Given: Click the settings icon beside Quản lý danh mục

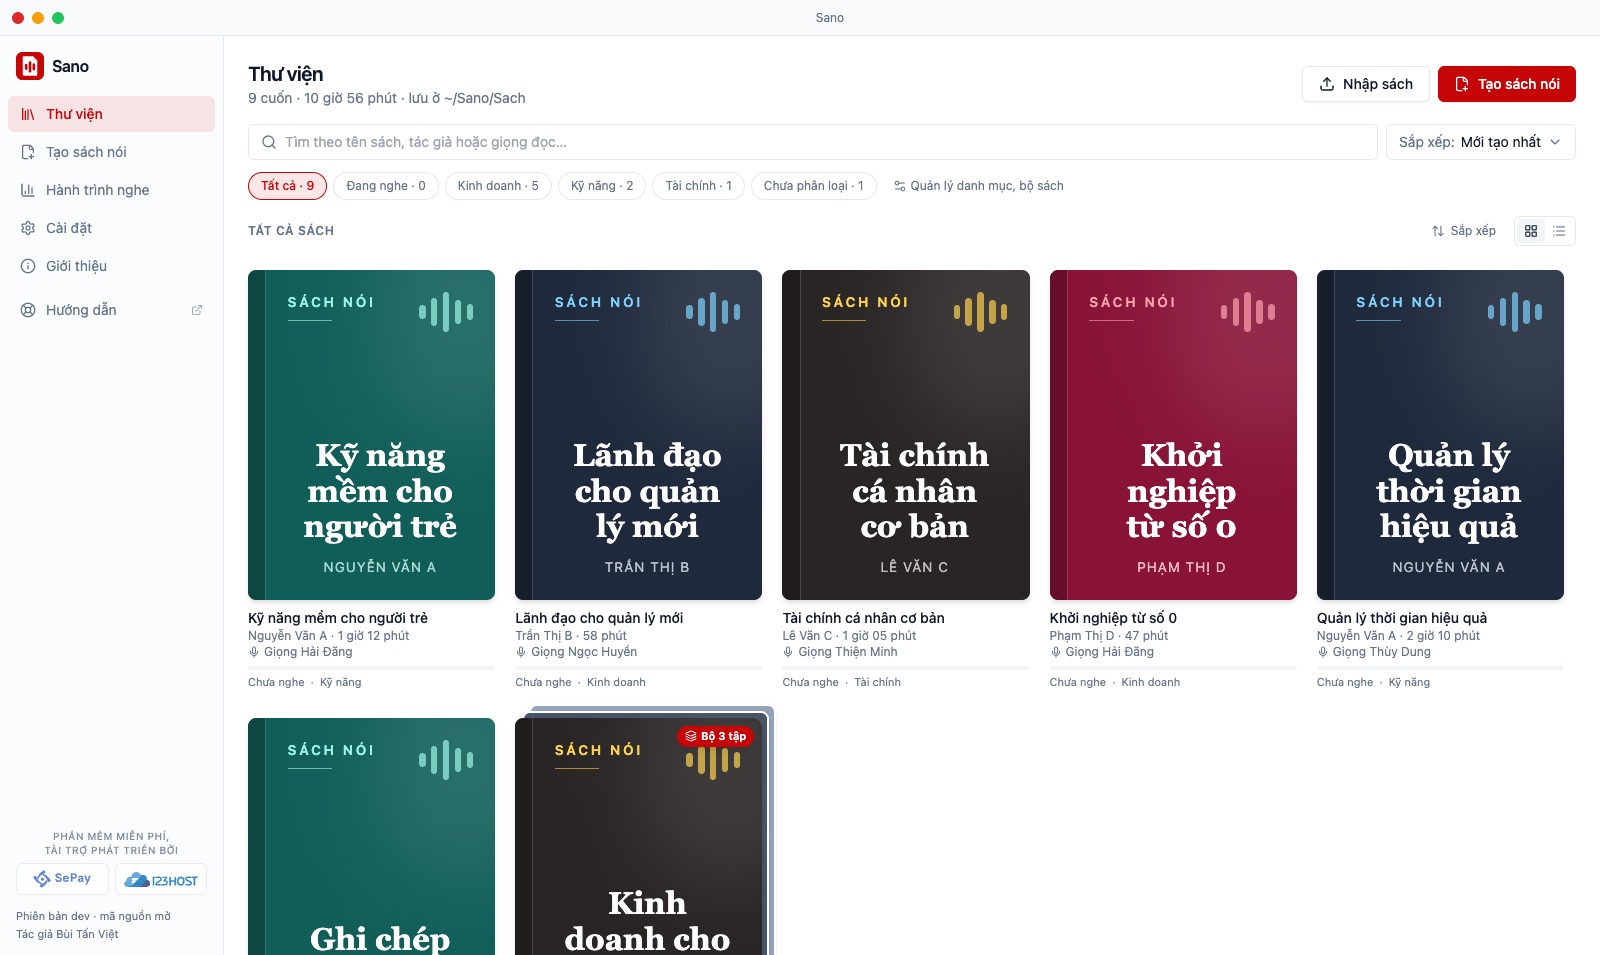Looking at the screenshot, I should [x=900, y=186].
